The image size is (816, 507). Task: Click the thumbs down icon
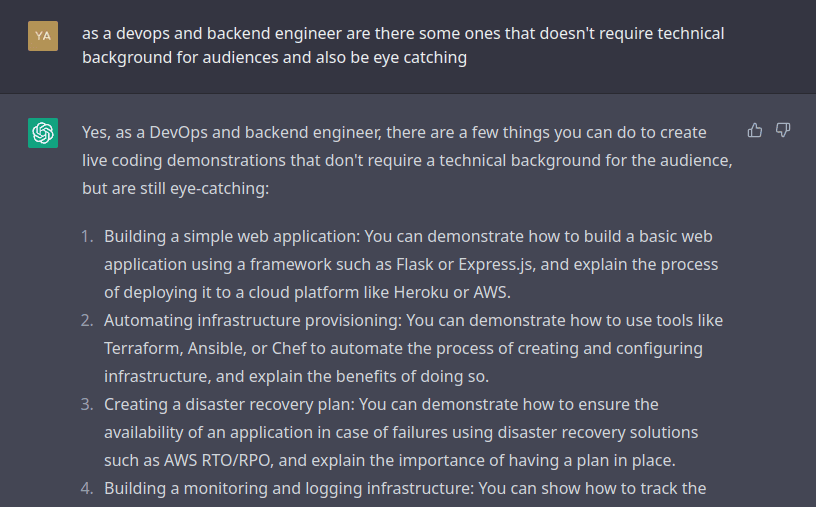783,130
